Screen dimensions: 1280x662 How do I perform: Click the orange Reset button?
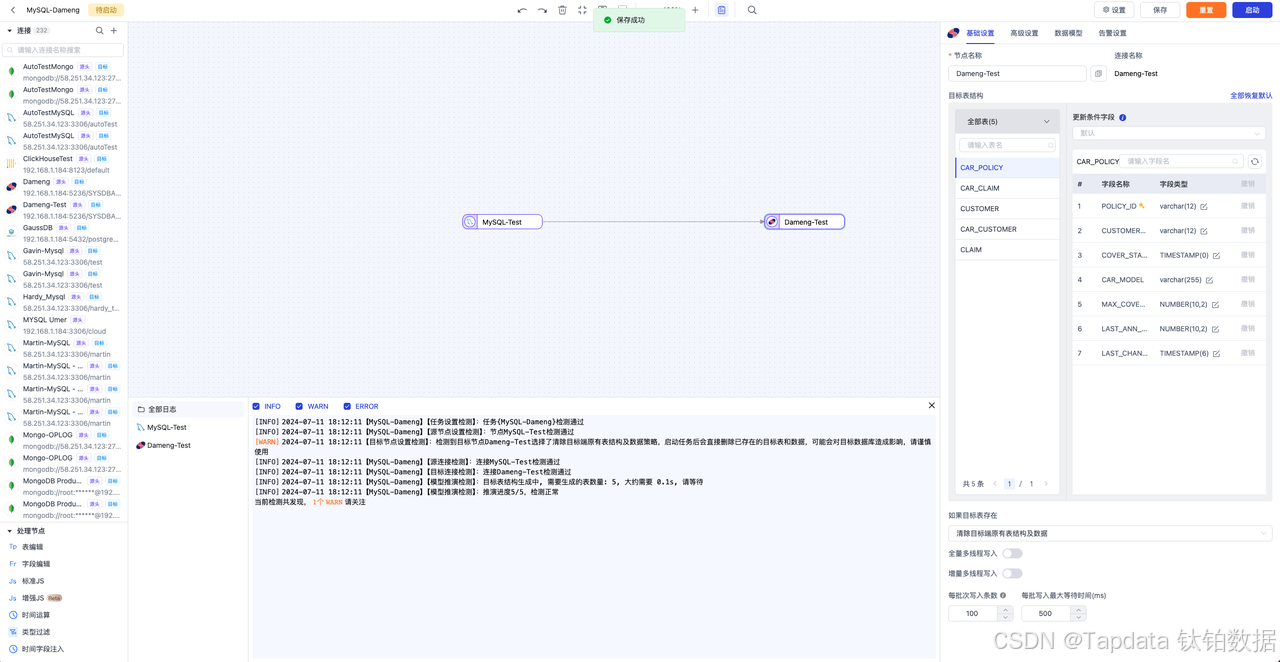(1206, 10)
